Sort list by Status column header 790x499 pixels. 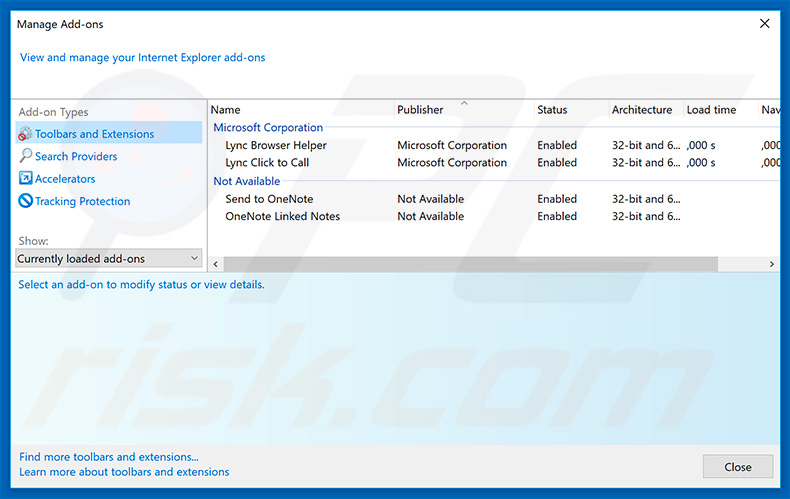click(552, 109)
